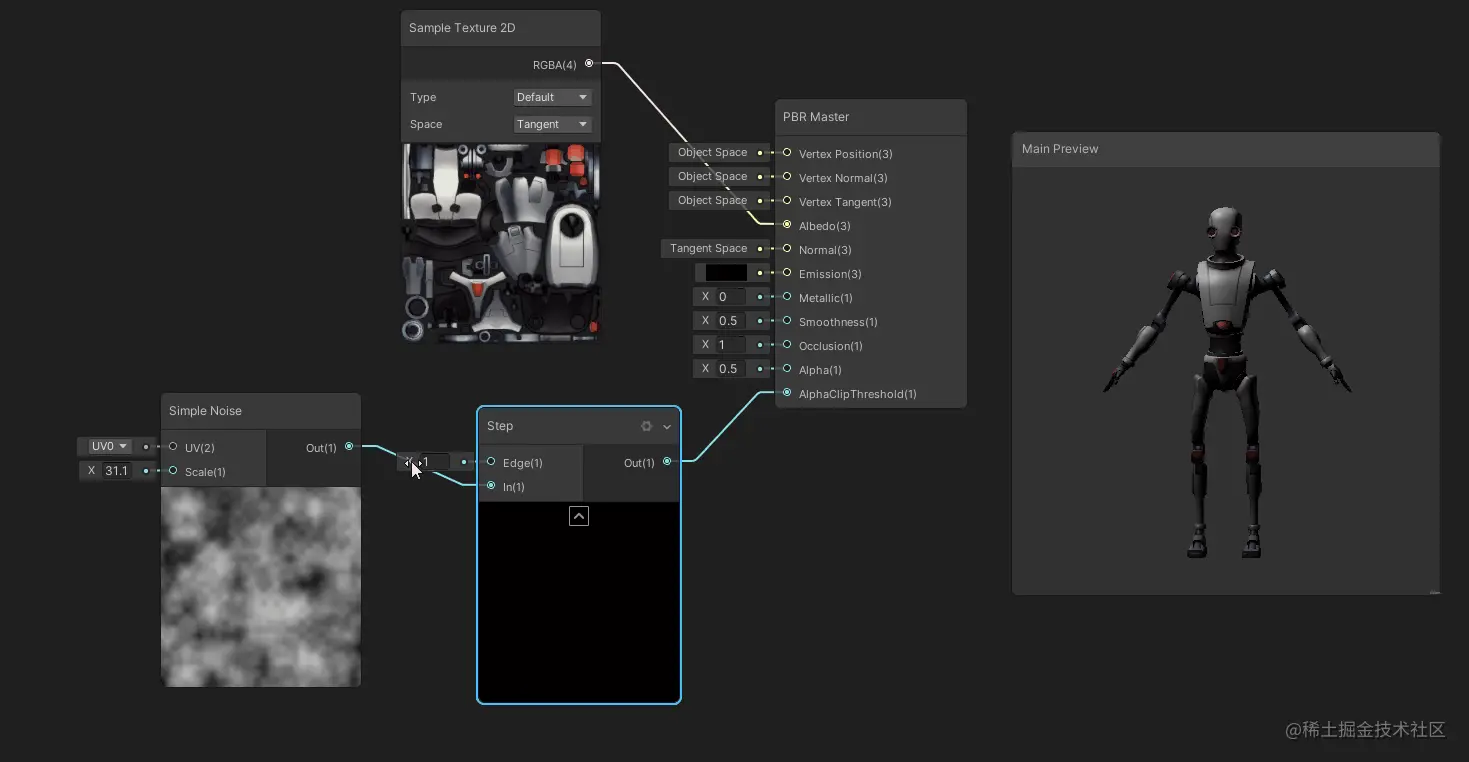This screenshot has height=762, width=1469.
Task: Click the Tangent Space label beside Normal(3)
Action: 709,248
